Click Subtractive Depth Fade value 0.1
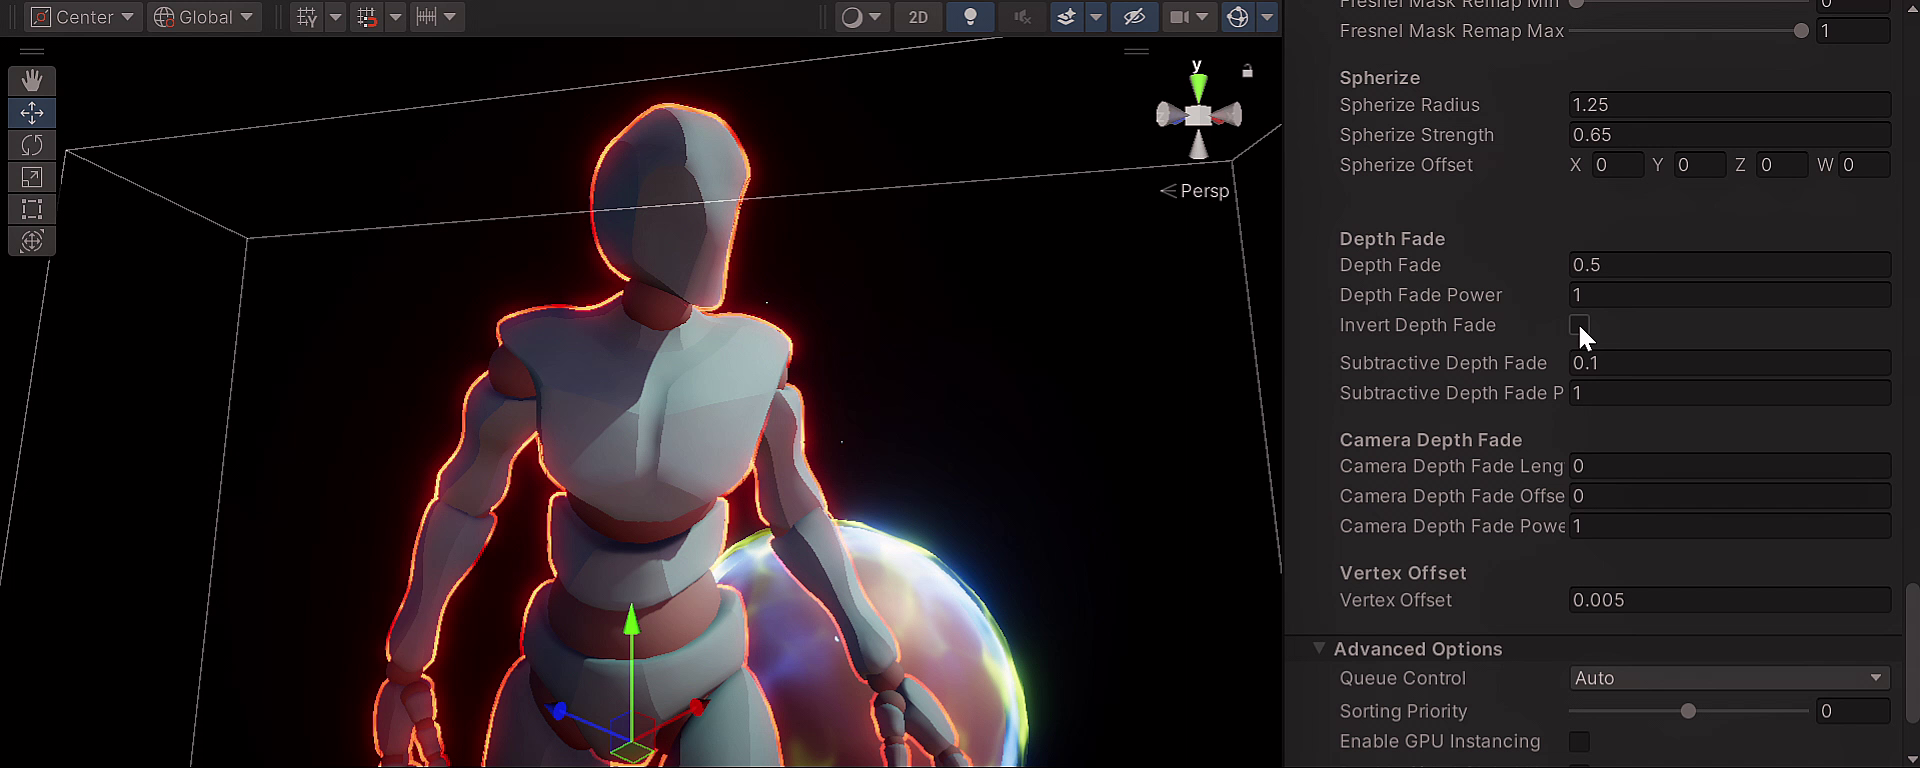This screenshot has width=1920, height=768. pyautogui.click(x=1729, y=363)
